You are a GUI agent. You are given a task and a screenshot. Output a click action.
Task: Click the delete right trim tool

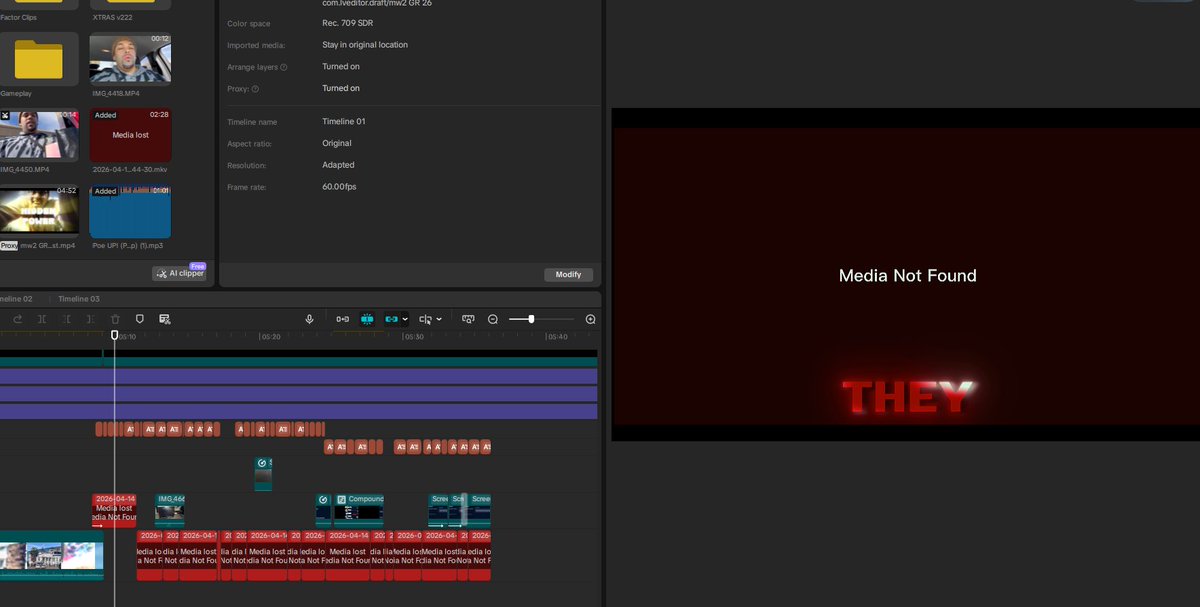click(90, 319)
